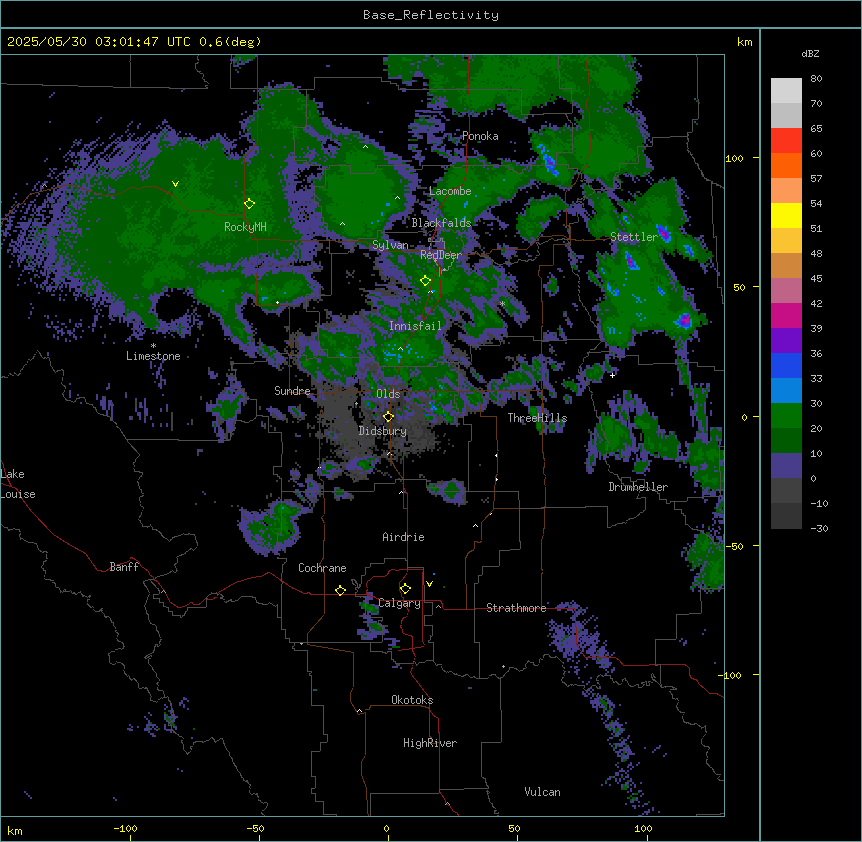Click the top white-gray swatch of the legend

pos(786,91)
